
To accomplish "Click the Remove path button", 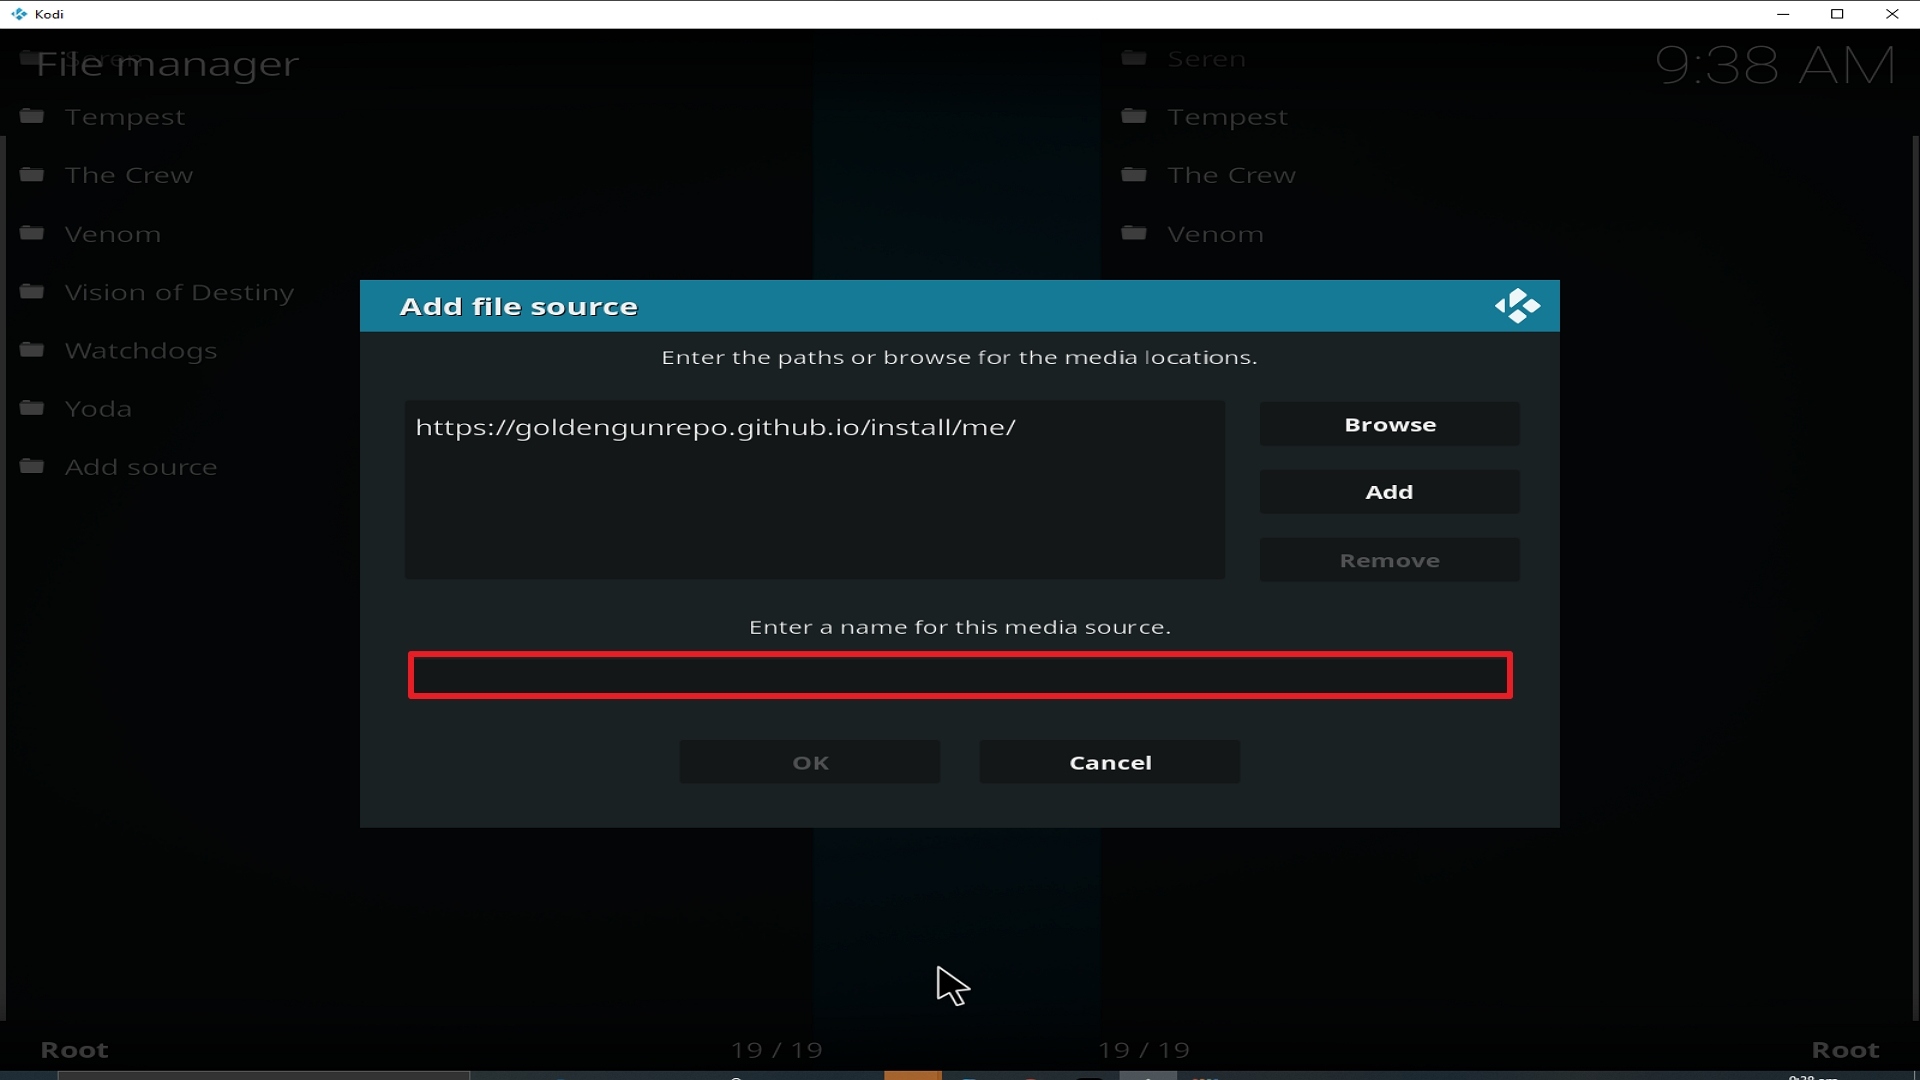I will pyautogui.click(x=1389, y=560).
